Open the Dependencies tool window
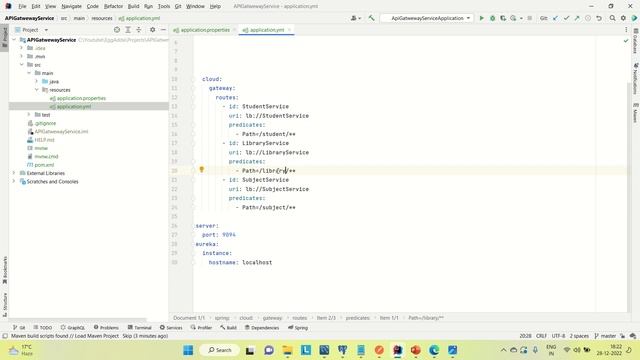The image size is (640, 360). coord(262,327)
